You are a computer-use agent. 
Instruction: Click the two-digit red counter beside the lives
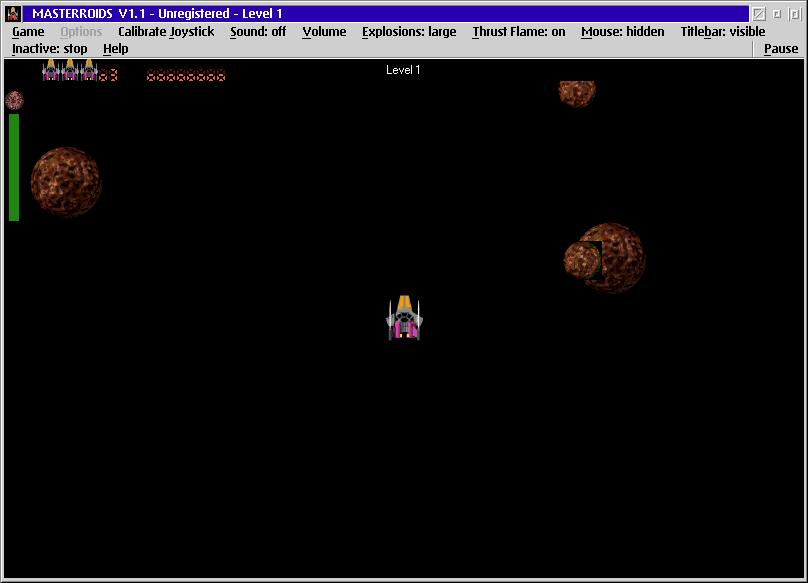coord(108,75)
